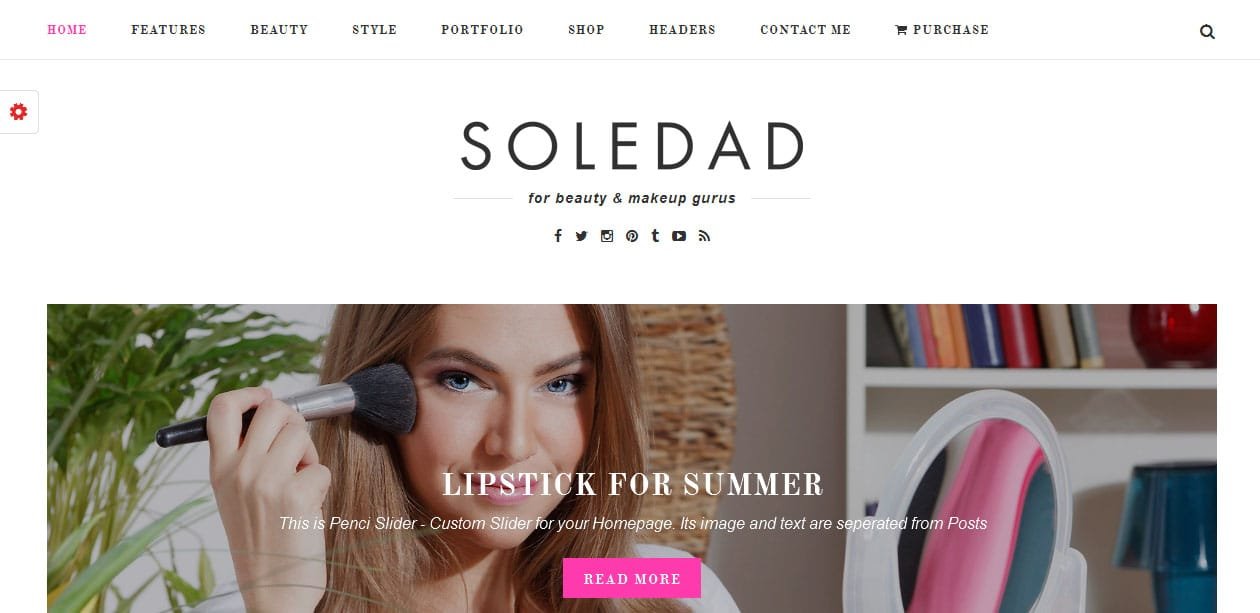
Task: Visit the Facebook social icon
Action: pyautogui.click(x=558, y=236)
